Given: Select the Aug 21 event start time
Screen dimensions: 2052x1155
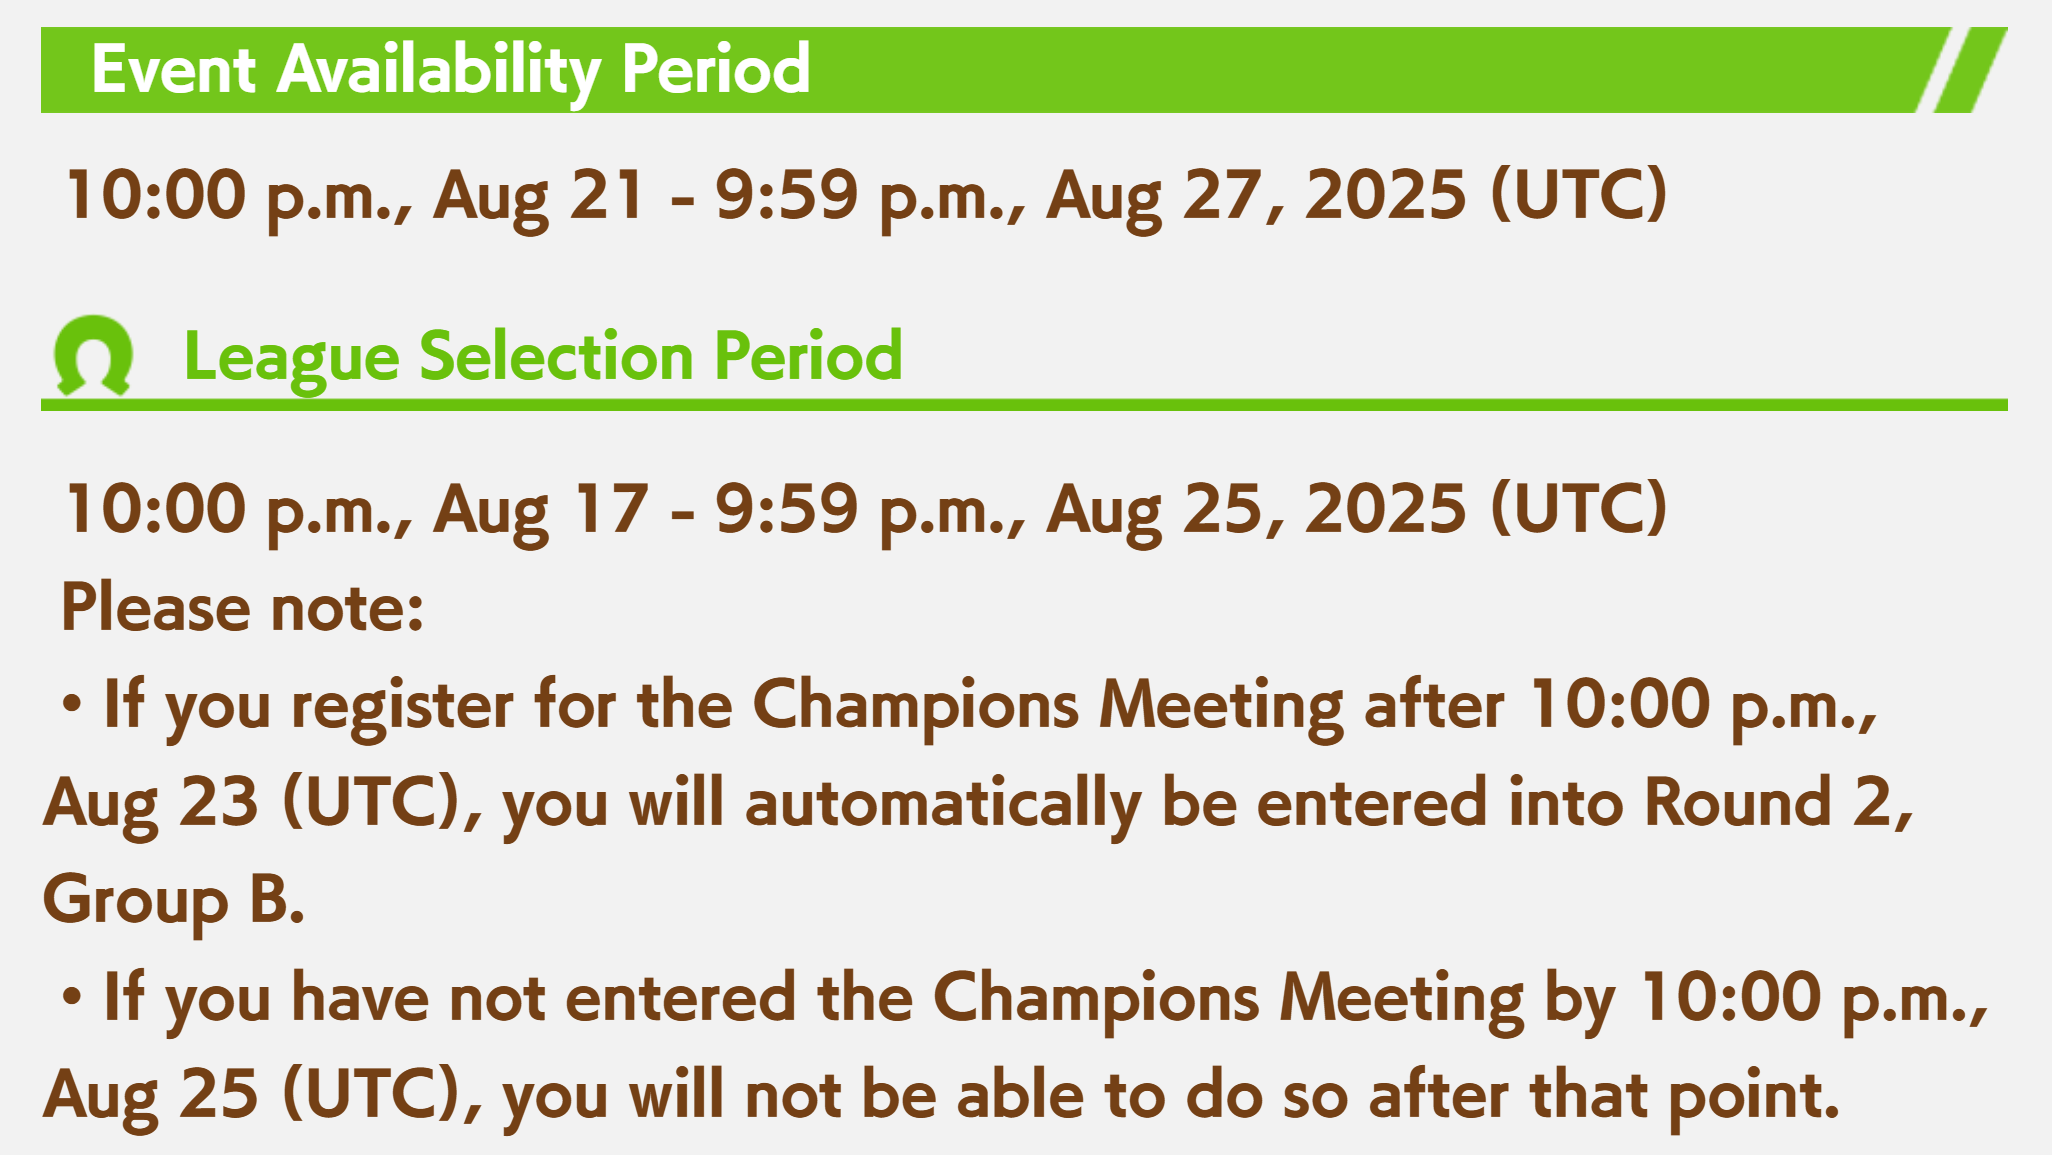Looking at the screenshot, I should (x=354, y=195).
